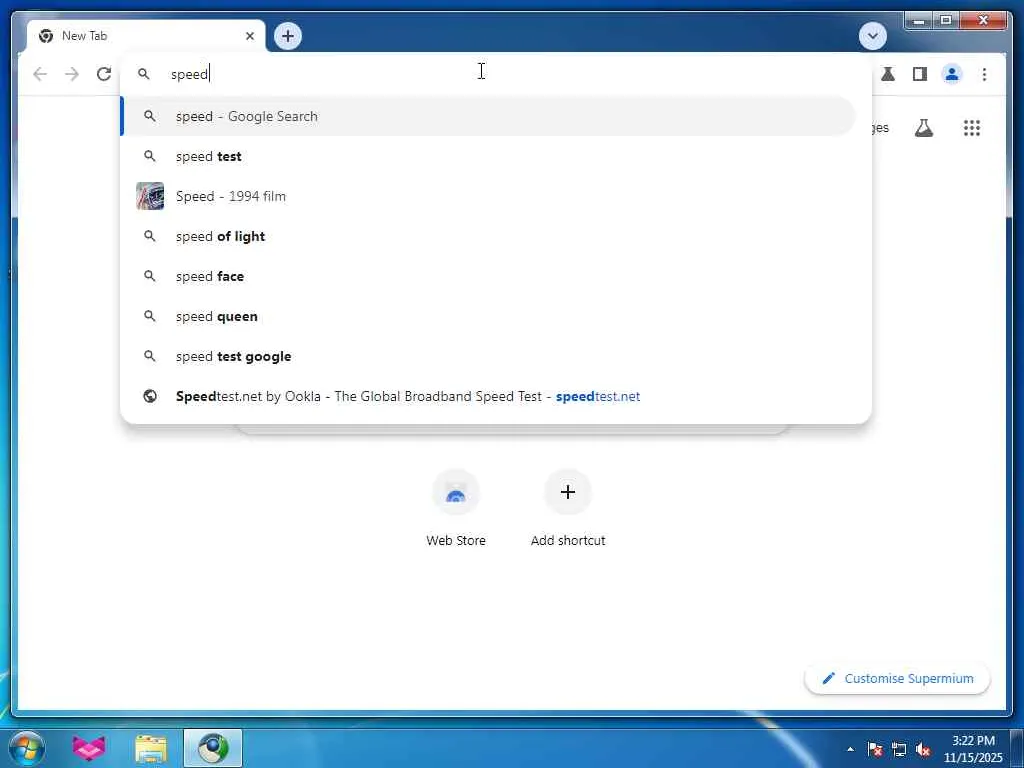Click the Action Center flag tray icon
This screenshot has width=1024, height=768.
(875, 749)
